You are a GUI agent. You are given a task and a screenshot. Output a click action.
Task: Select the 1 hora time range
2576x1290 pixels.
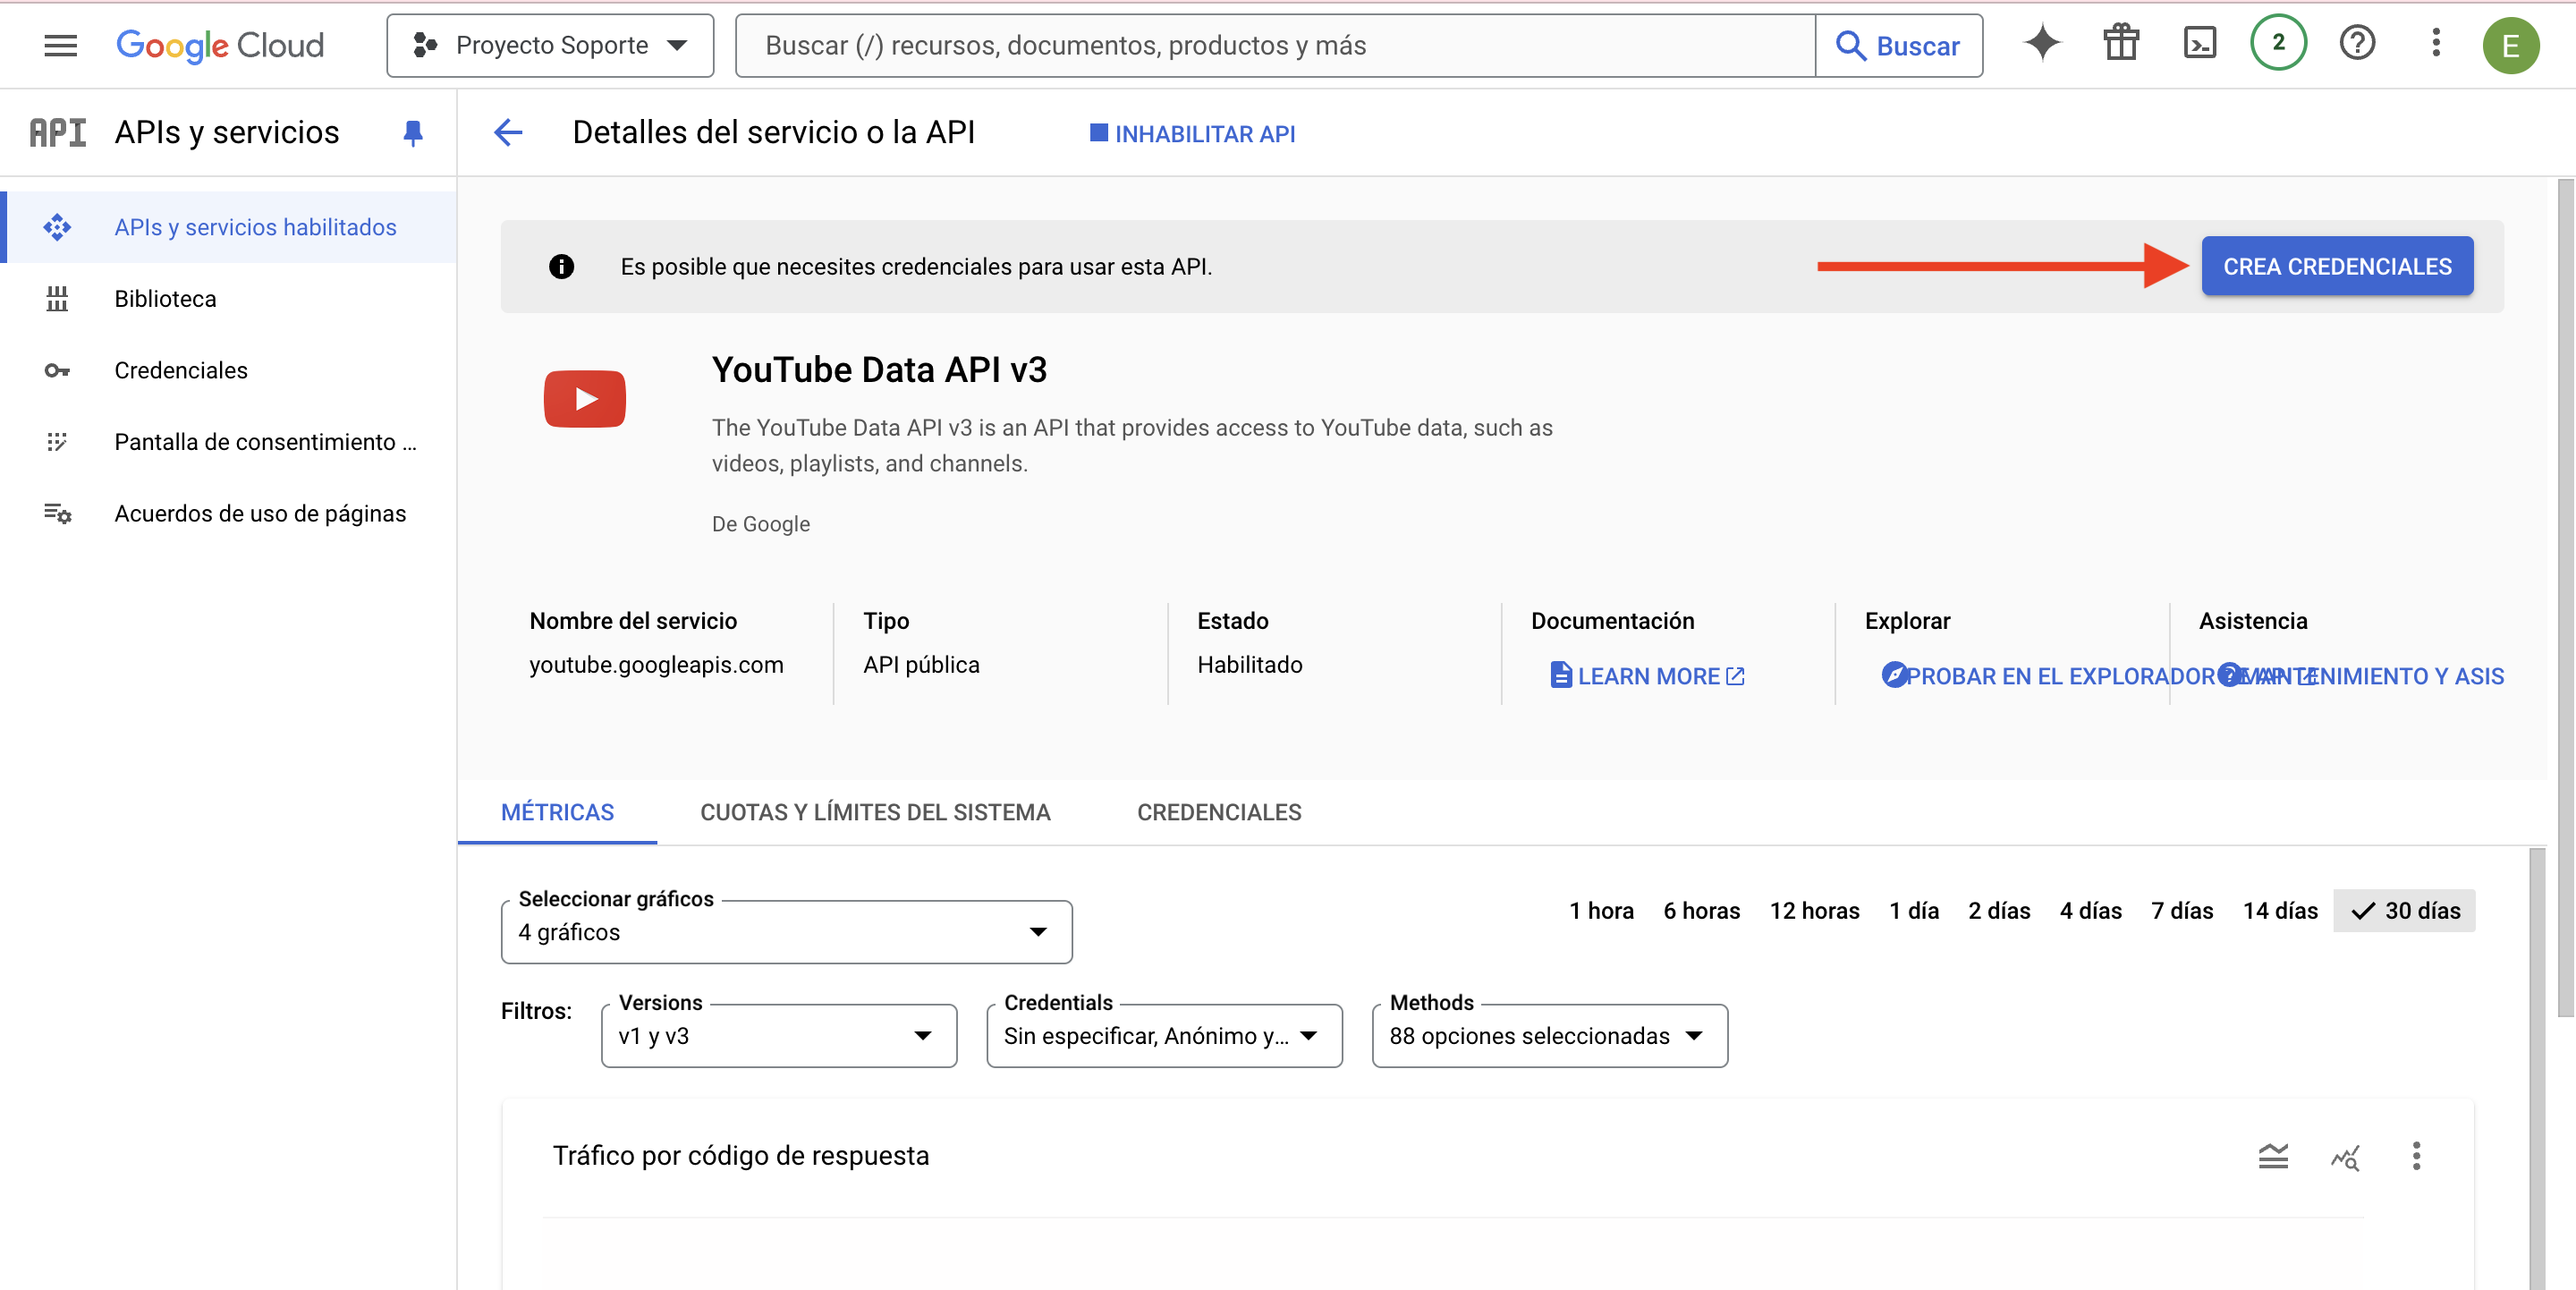(1601, 911)
